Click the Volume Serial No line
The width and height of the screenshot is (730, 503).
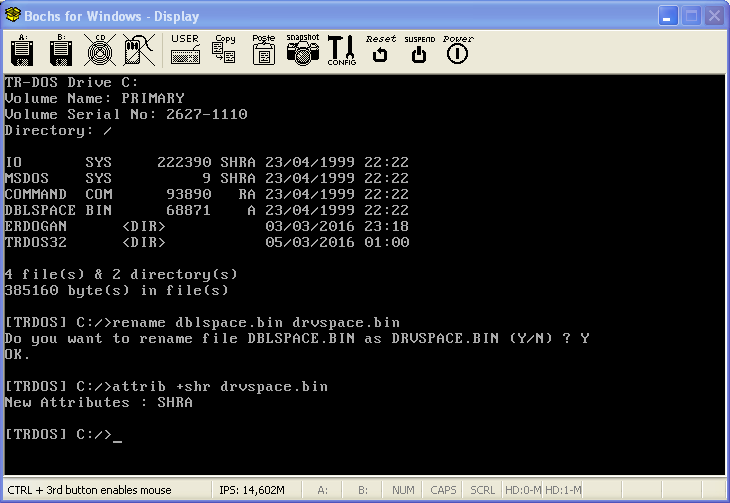tap(126, 115)
